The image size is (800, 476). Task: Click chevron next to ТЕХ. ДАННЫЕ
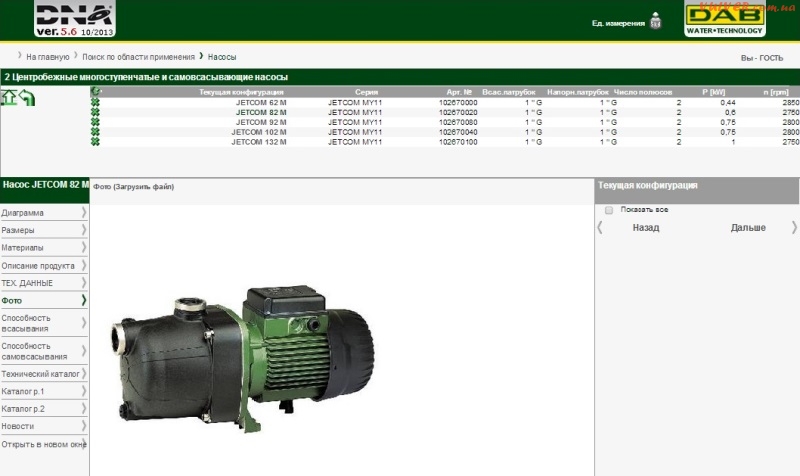point(84,283)
